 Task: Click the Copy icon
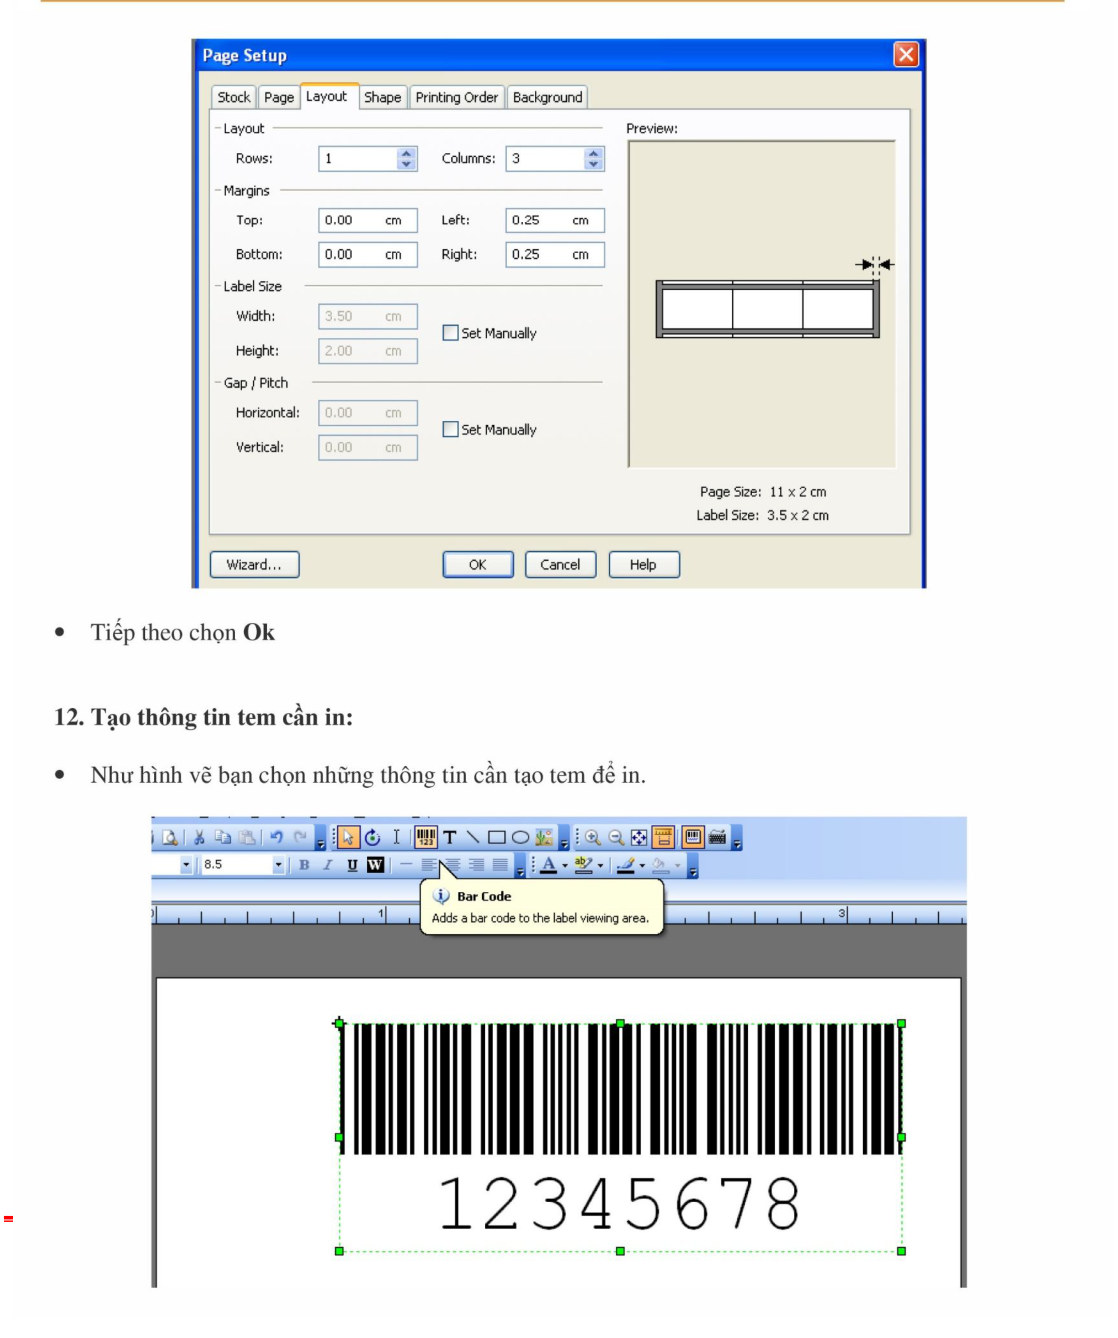(x=222, y=838)
